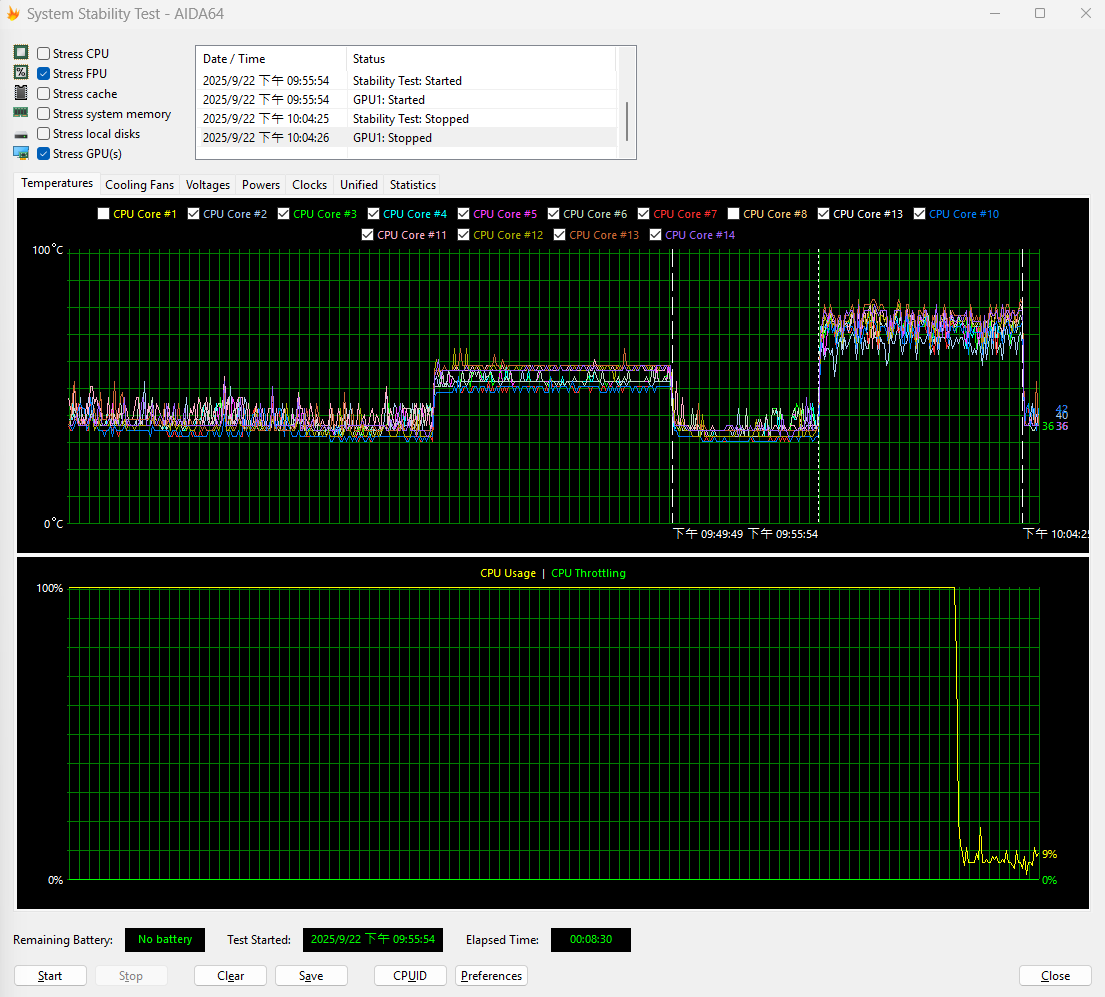Viewport: 1105px width, 997px height.
Task: Click the RAM module icon beside Stress system memory
Action: coord(20,113)
